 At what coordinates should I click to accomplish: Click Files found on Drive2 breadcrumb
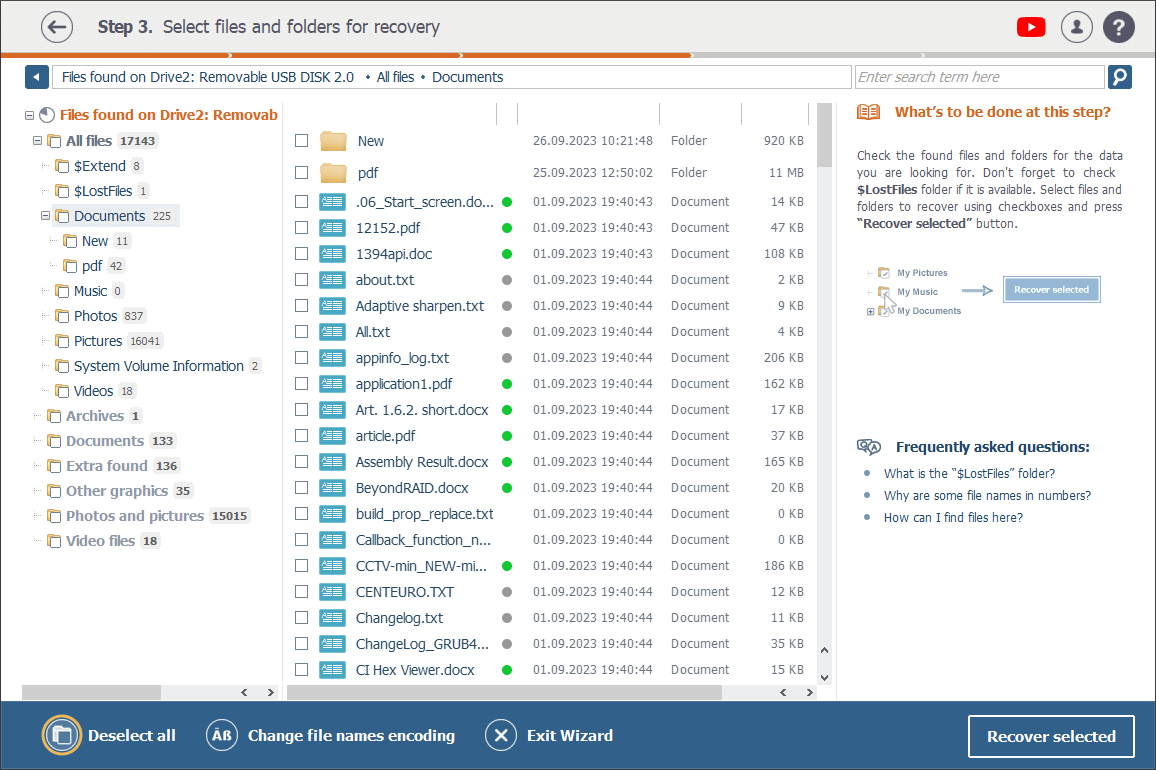click(x=208, y=77)
